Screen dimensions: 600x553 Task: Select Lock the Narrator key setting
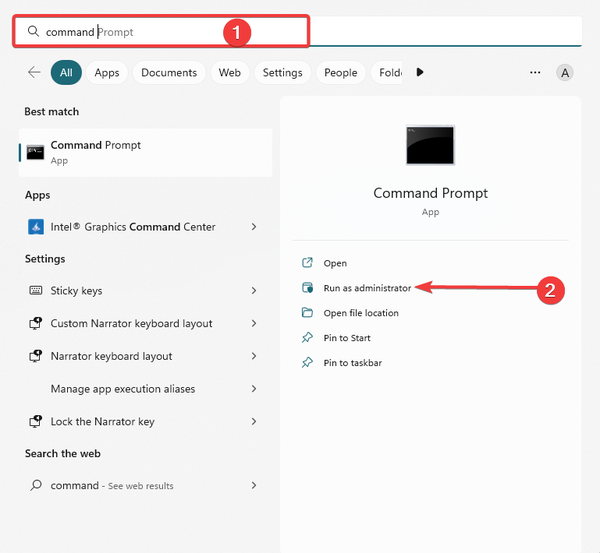(102, 422)
